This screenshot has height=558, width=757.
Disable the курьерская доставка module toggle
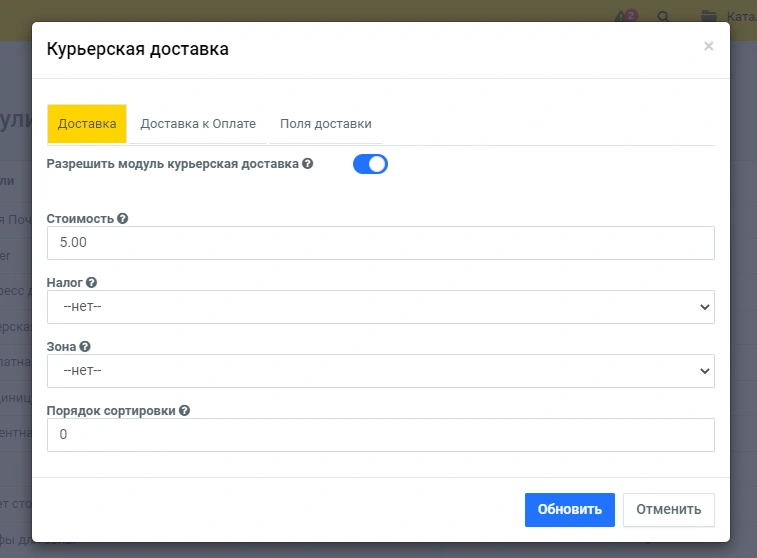click(370, 164)
